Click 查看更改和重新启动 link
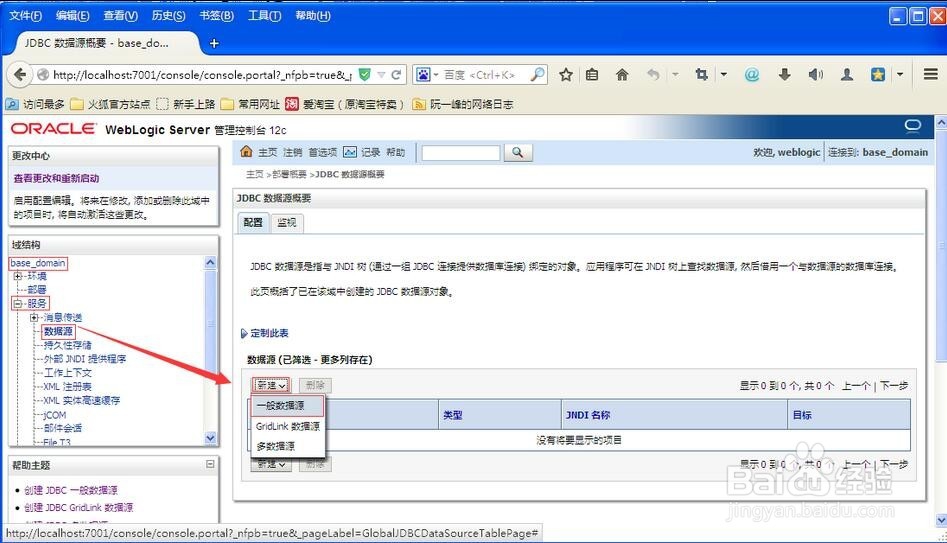 click(x=56, y=178)
